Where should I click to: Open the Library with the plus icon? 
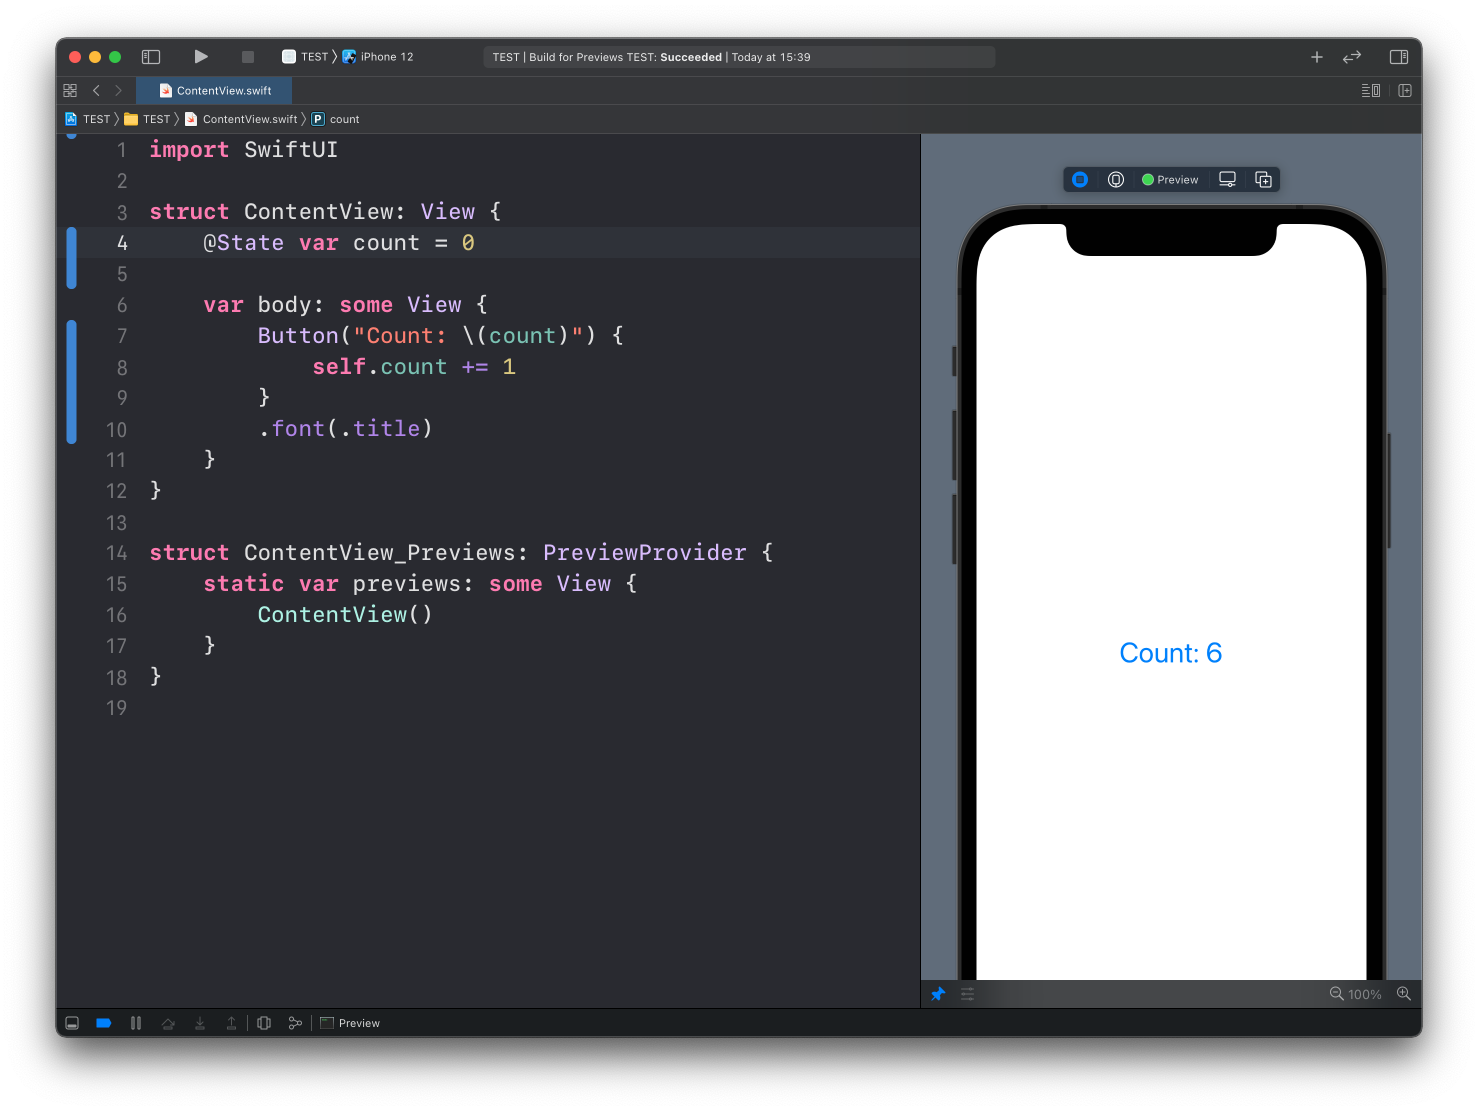pyautogui.click(x=1316, y=57)
